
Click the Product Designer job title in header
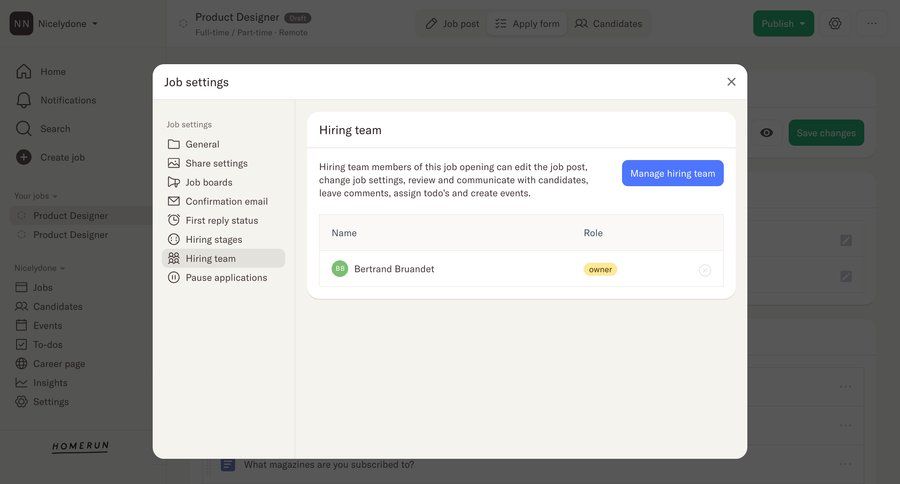tap(237, 17)
